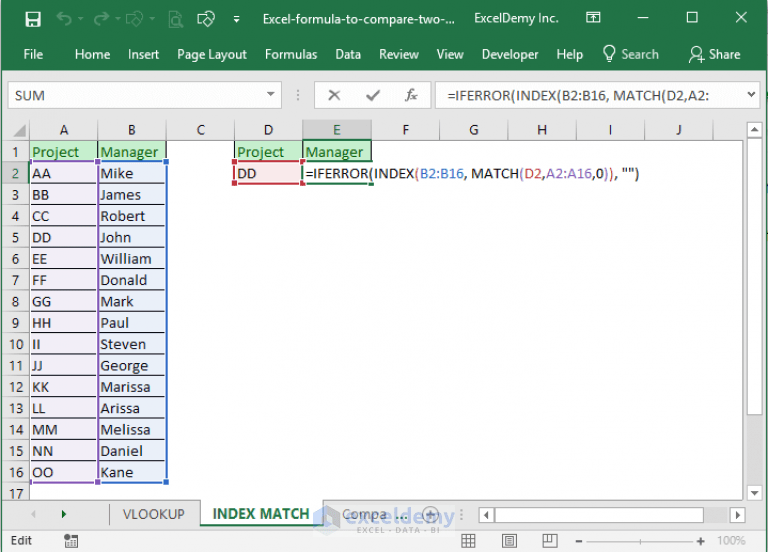Click cell A16 containing OO
Viewport: 768px width, 552px height.
tap(64, 472)
